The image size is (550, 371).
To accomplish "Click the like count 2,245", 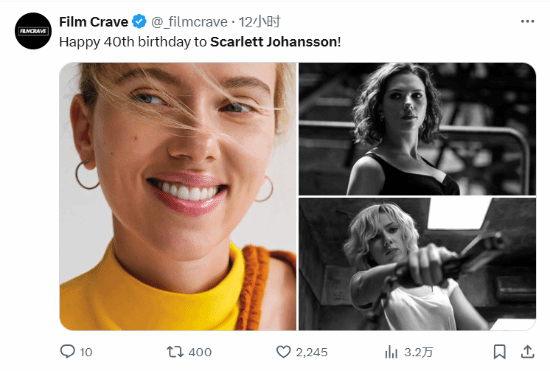I will click(x=311, y=352).
